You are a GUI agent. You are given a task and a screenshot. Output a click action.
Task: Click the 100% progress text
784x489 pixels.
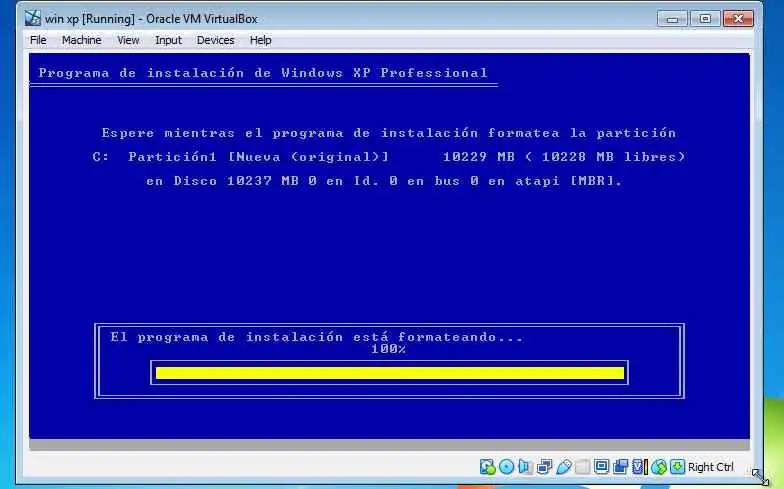(388, 349)
